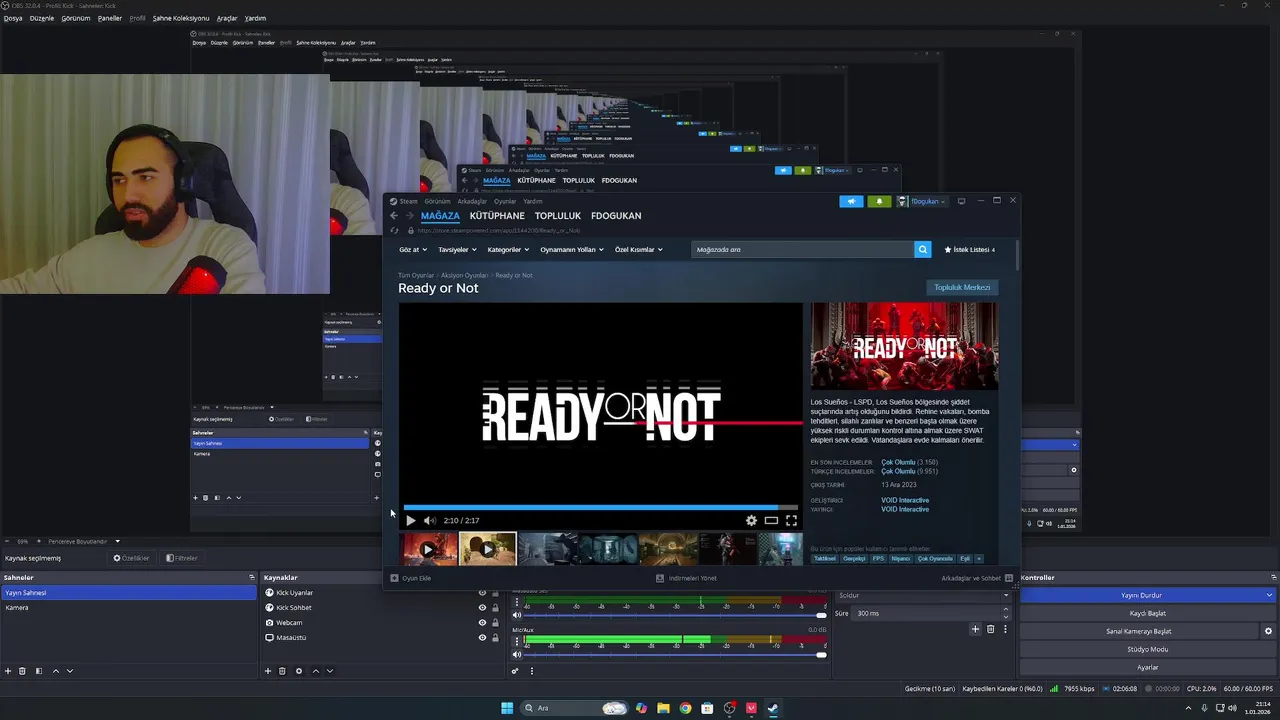This screenshot has height=720, width=1280.
Task: Click the Özellikler button
Action: point(132,558)
